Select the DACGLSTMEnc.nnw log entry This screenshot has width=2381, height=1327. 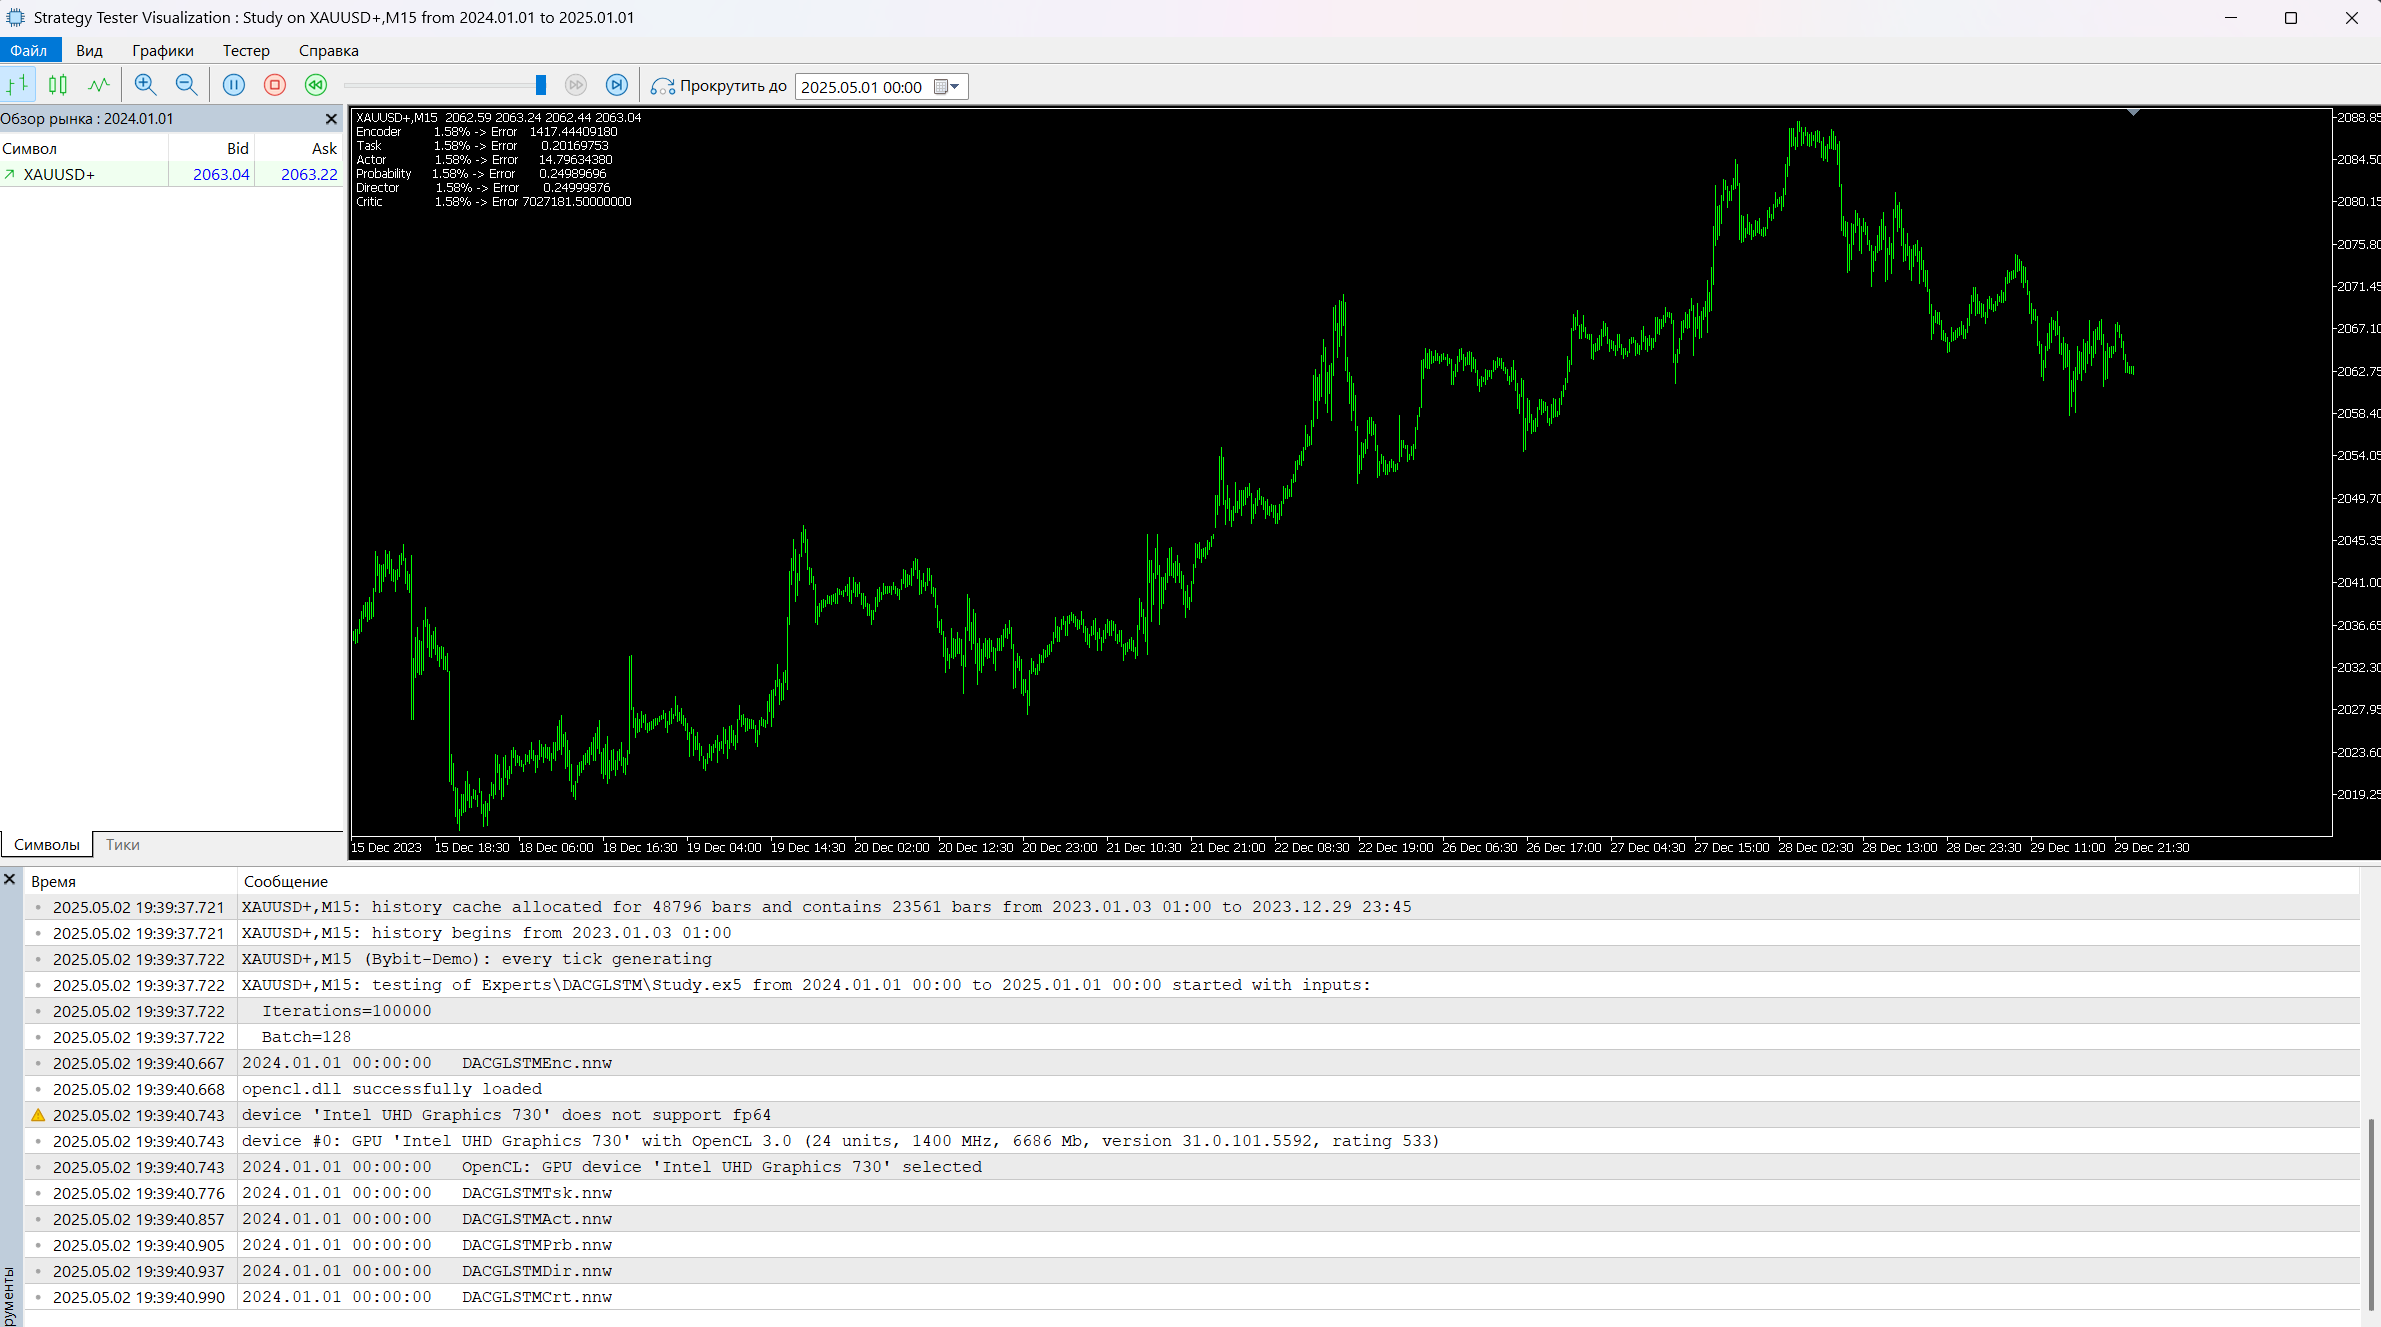point(1192,1063)
